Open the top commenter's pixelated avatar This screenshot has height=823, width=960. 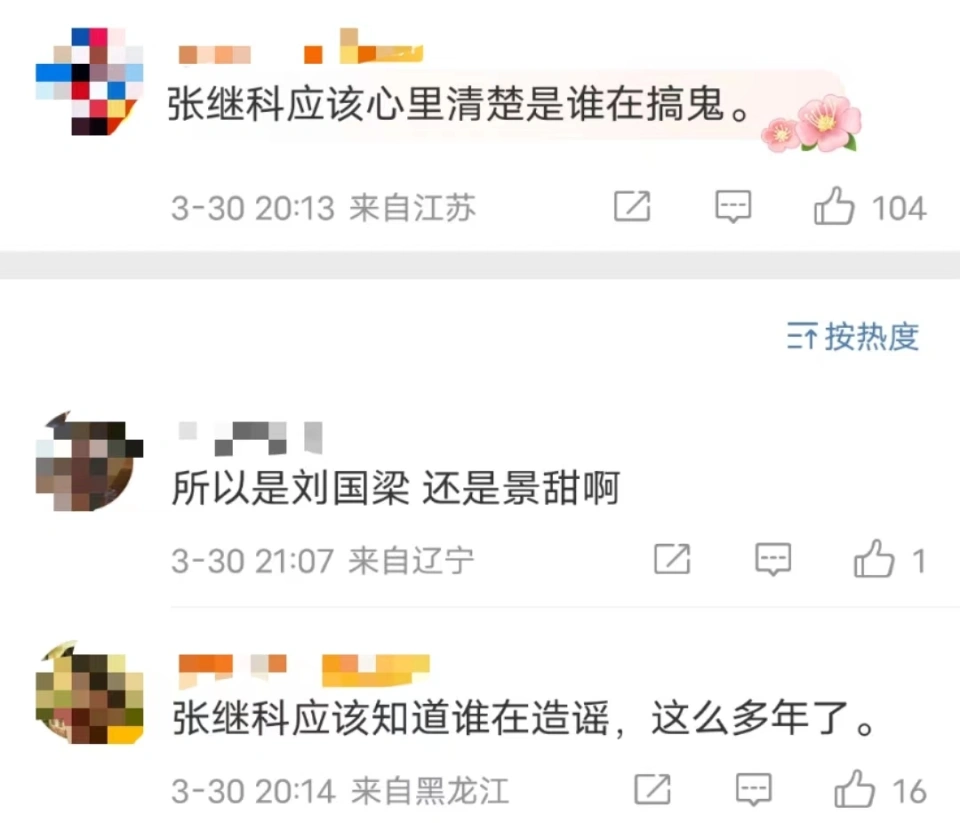89,81
